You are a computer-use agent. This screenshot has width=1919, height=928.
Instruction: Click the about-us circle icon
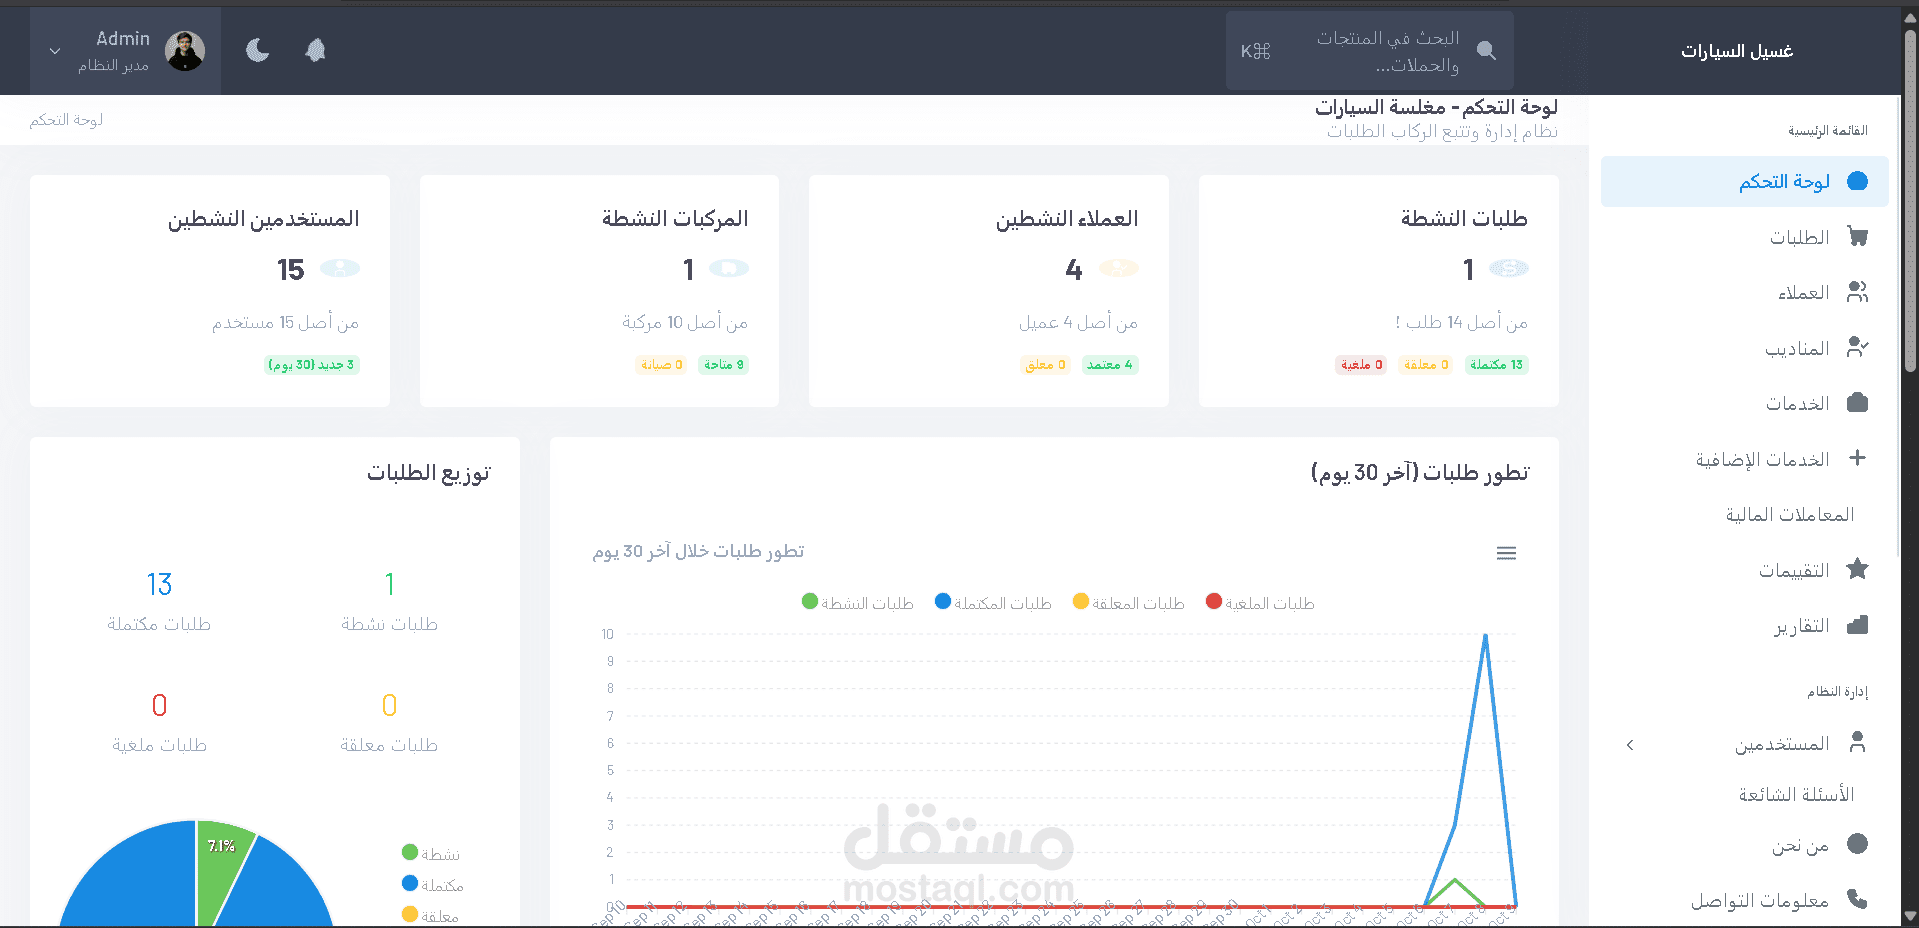pos(1858,844)
